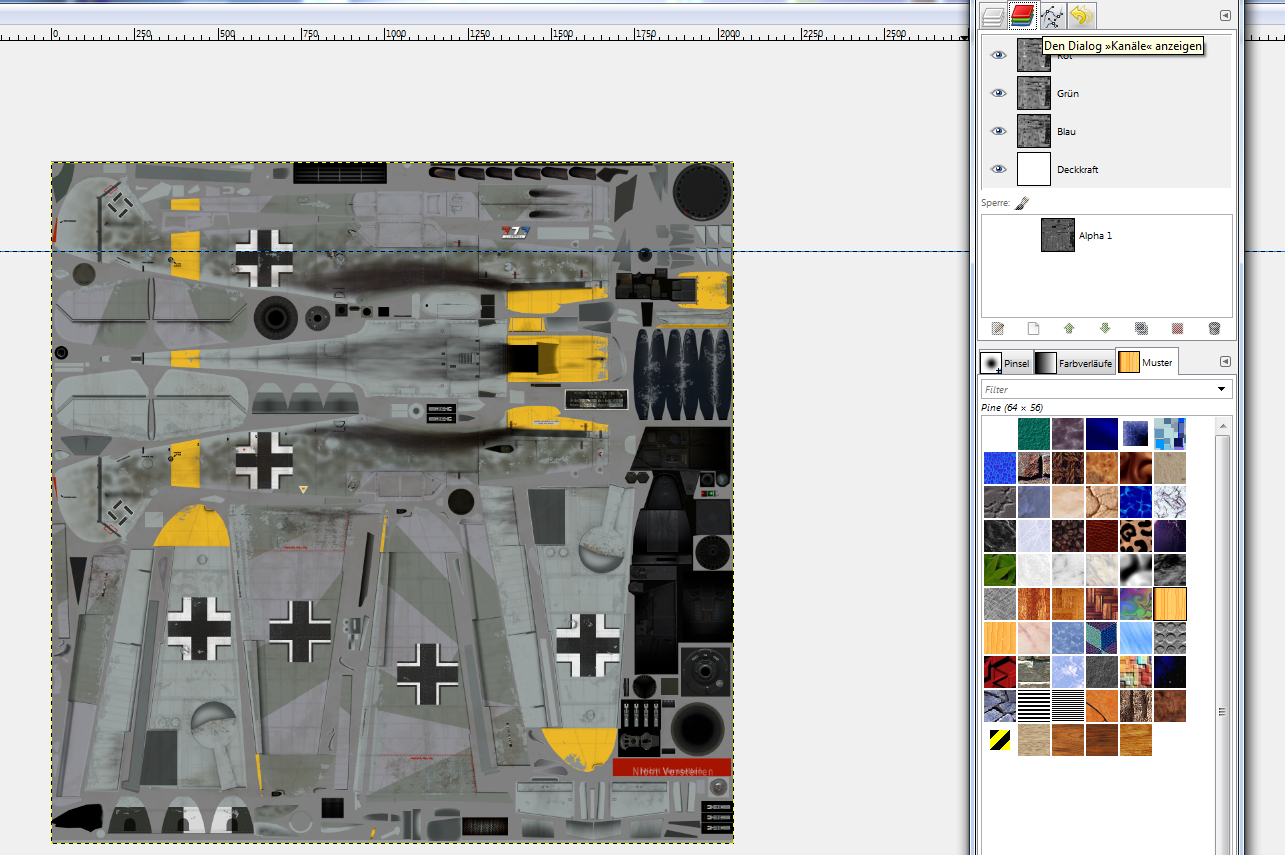
Task: Create a new channel with the page icon
Action: pos(1033,328)
